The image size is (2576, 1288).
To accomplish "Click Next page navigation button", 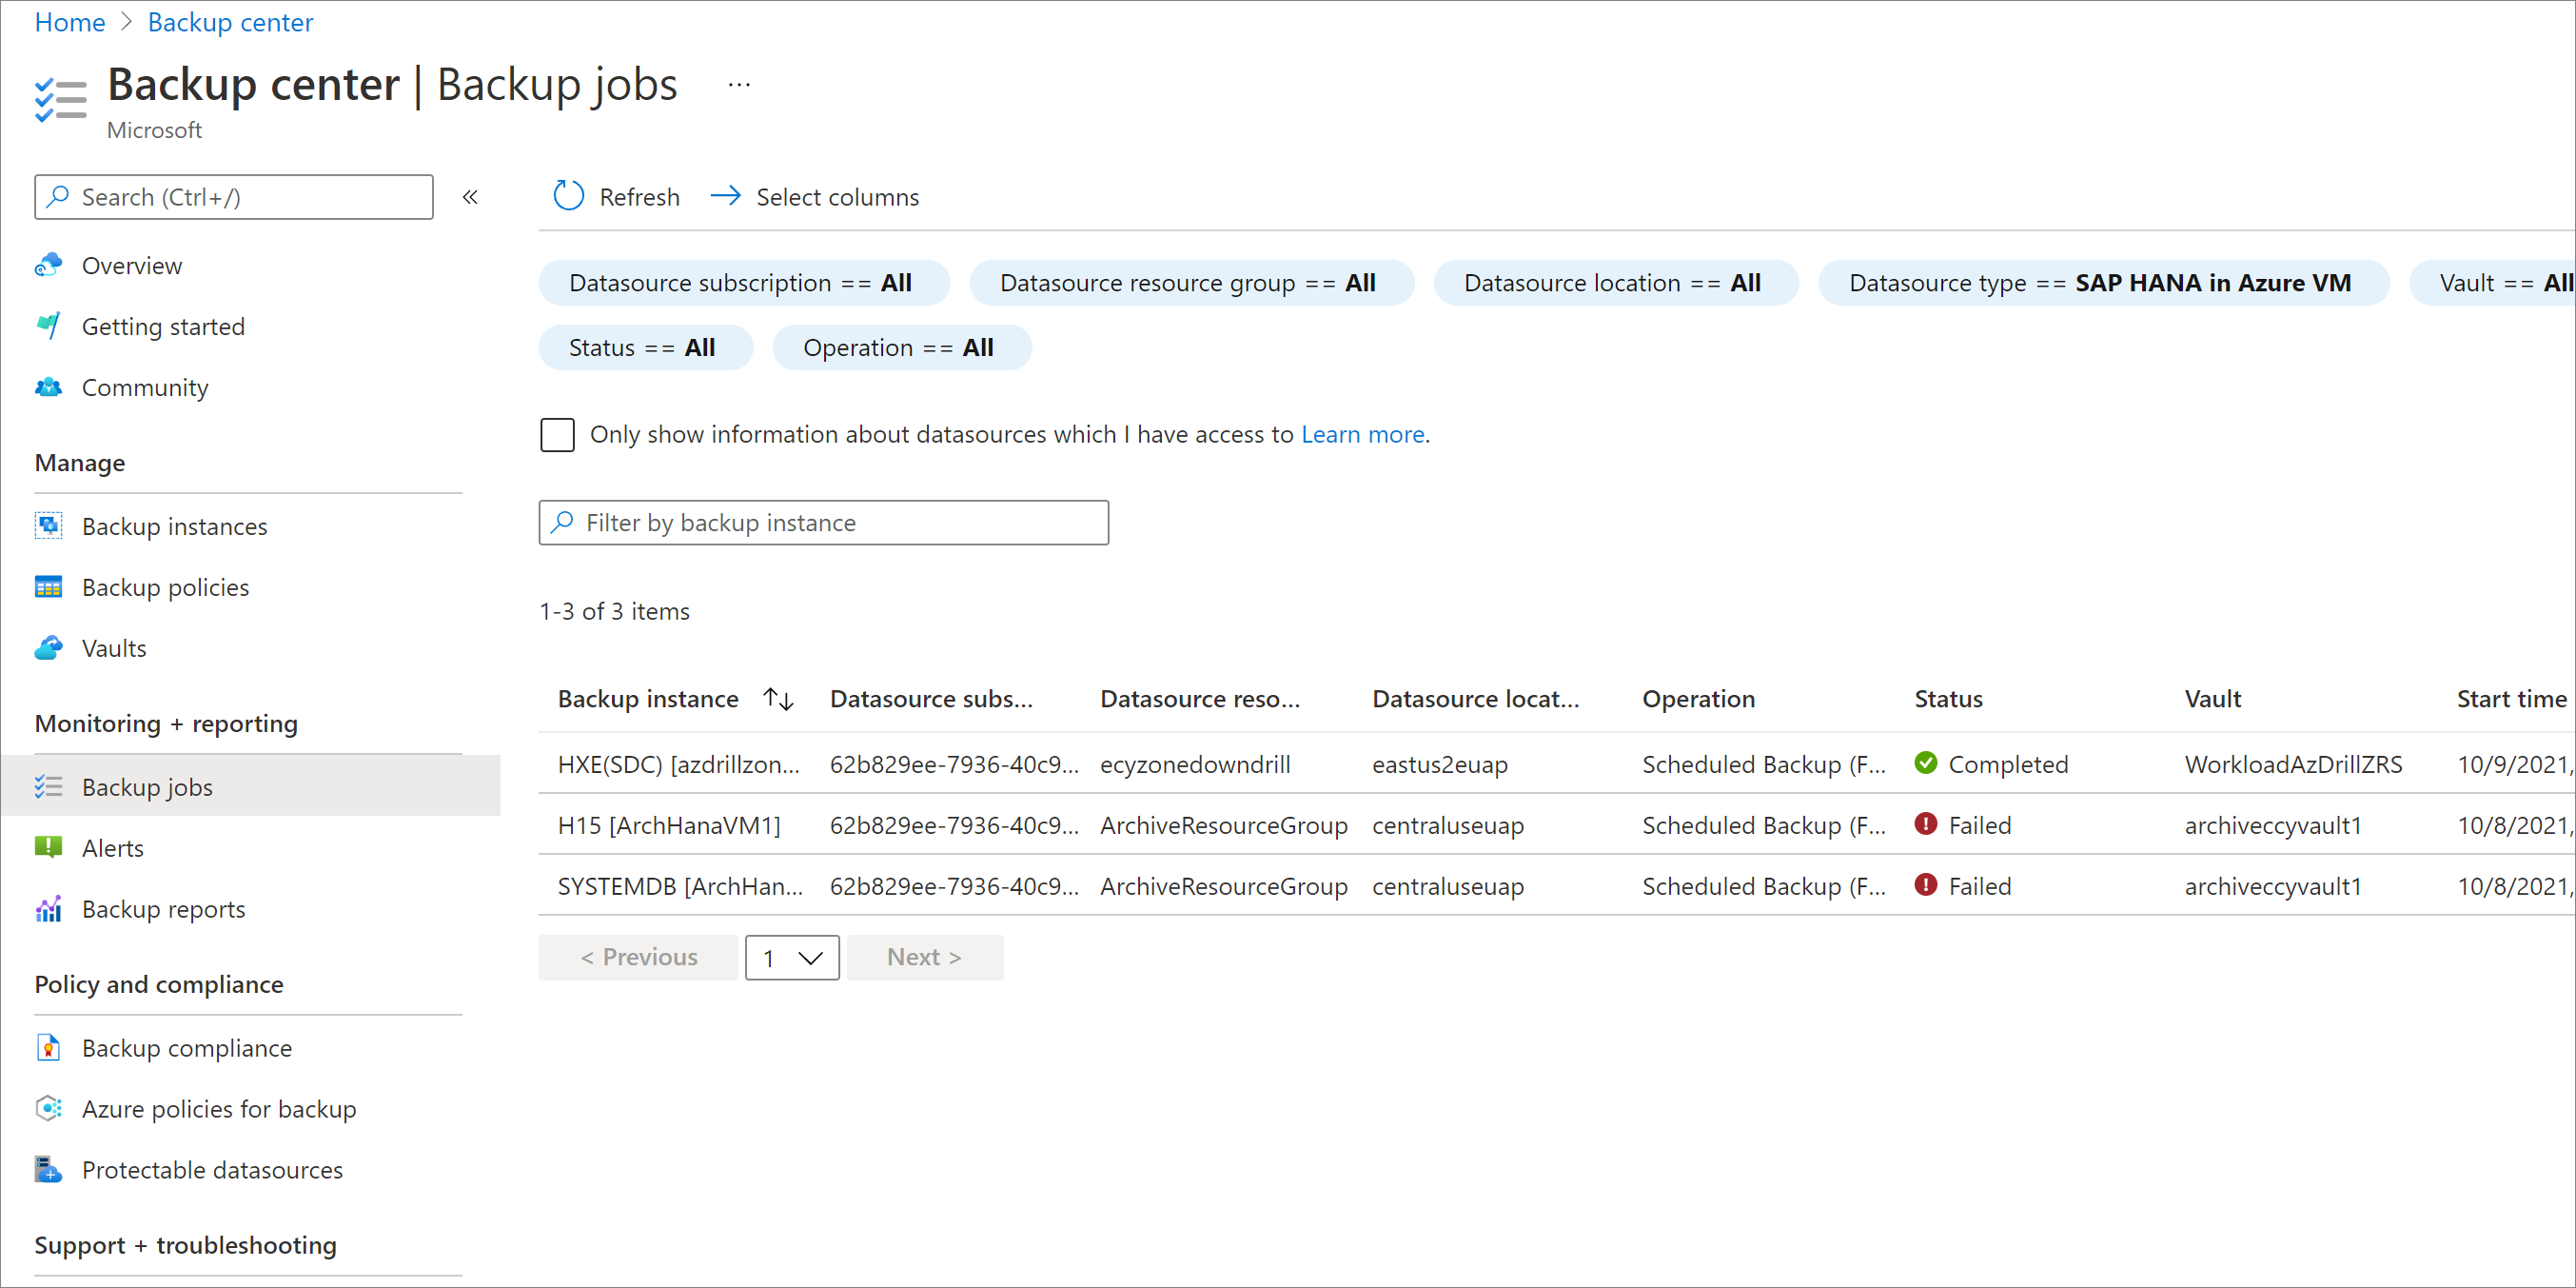I will (x=925, y=956).
